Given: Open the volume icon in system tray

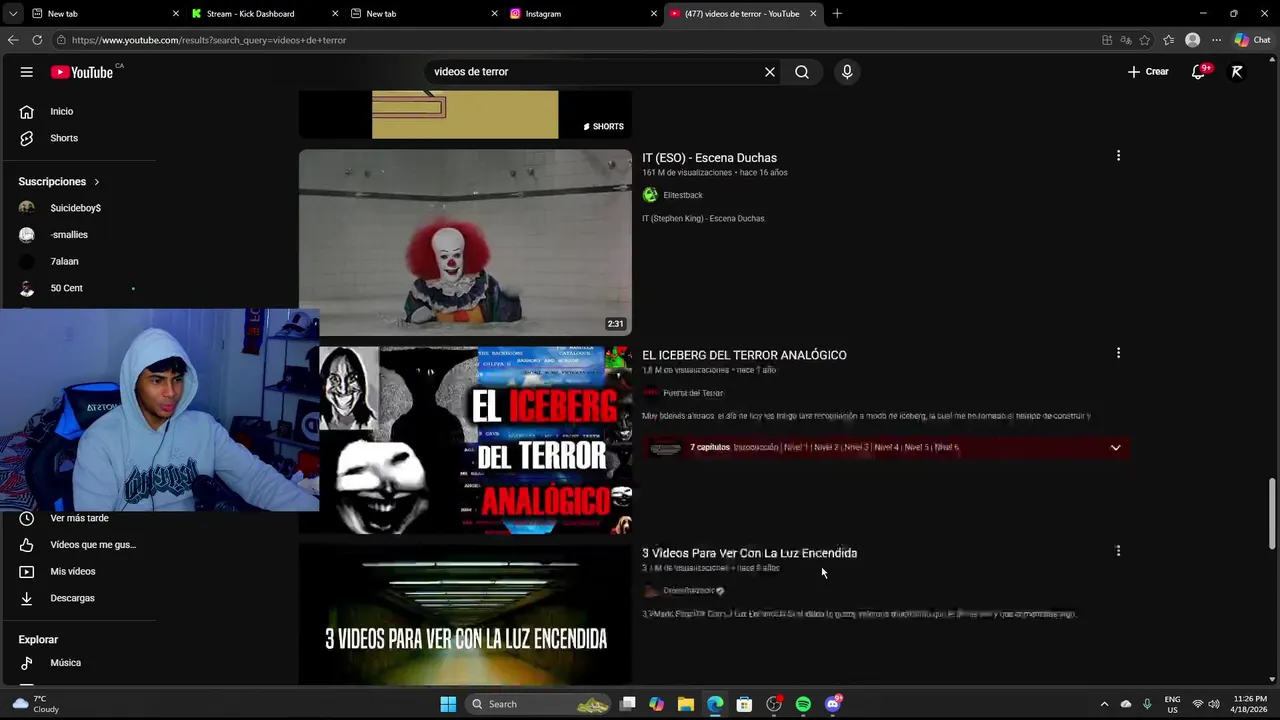Looking at the screenshot, I should click(x=1214, y=704).
